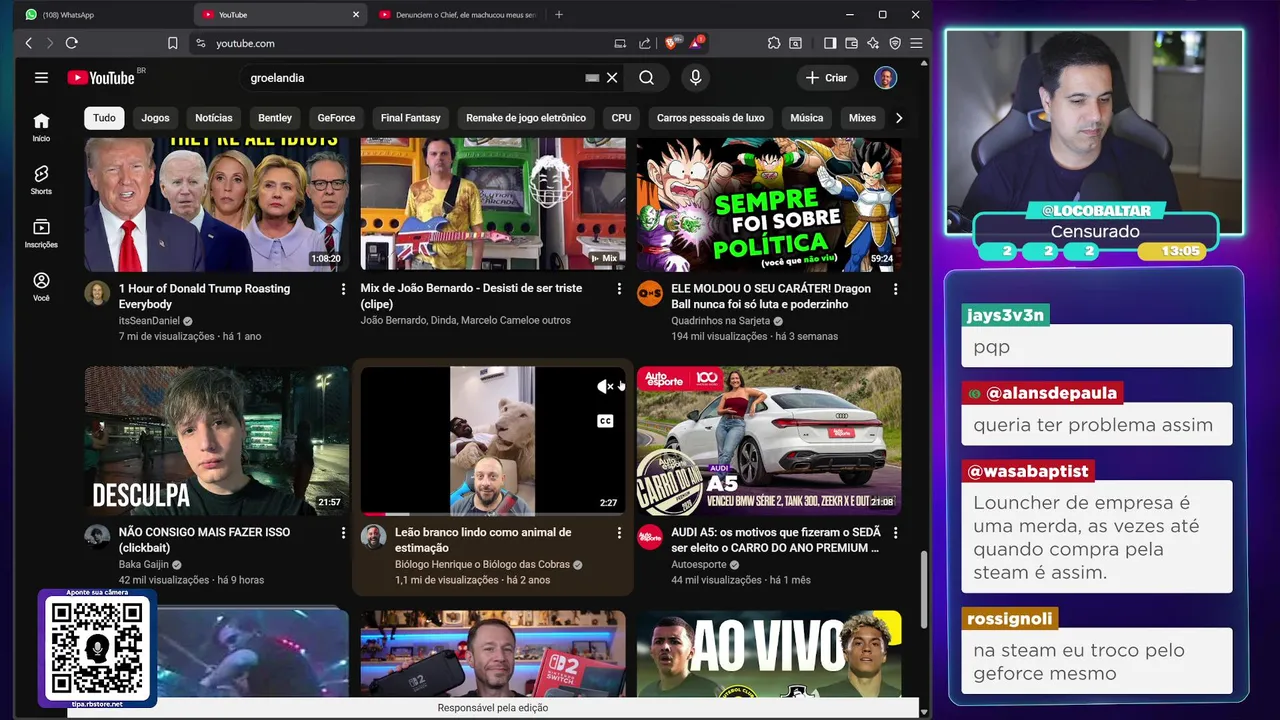Open the João Bernardo mix thumbnail
The image size is (1280, 720).
493,204
